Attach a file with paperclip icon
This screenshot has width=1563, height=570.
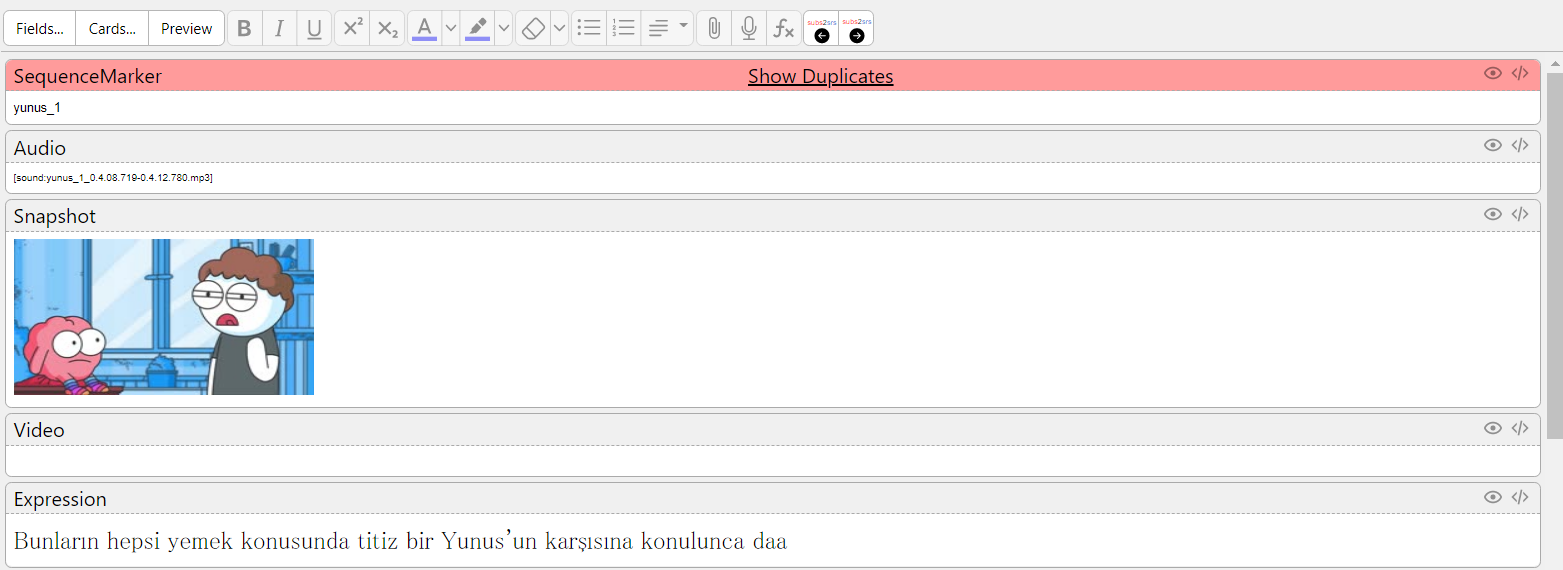tap(713, 29)
